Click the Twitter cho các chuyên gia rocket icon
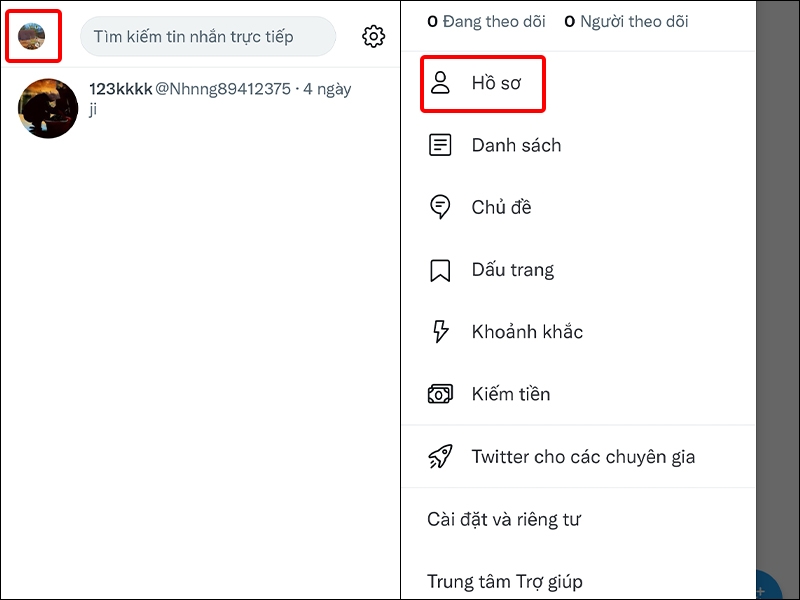 tap(441, 456)
